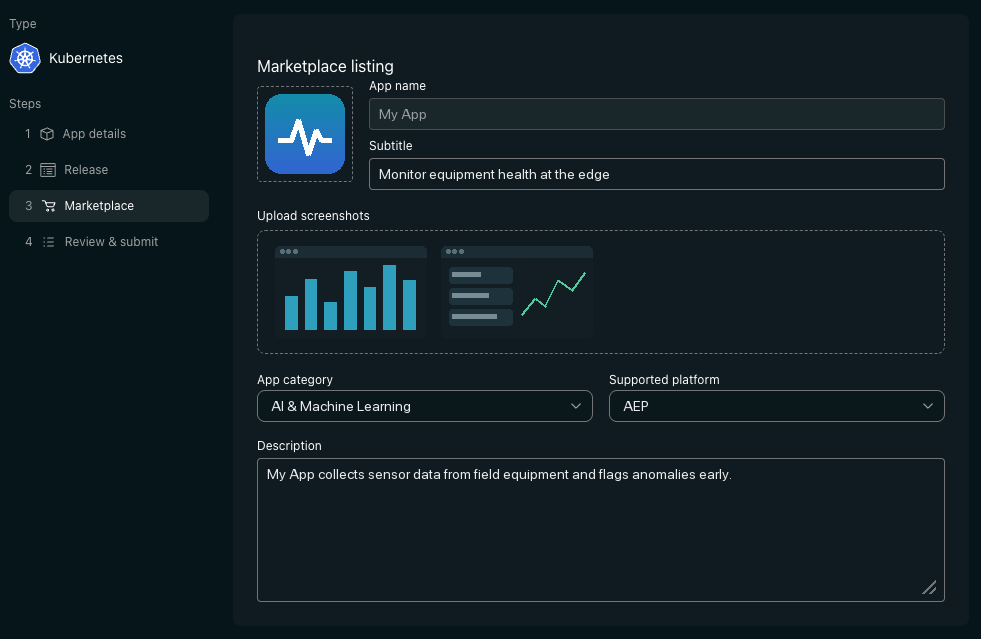
Task: Click the Upload screenshots label
Action: pyautogui.click(x=313, y=216)
